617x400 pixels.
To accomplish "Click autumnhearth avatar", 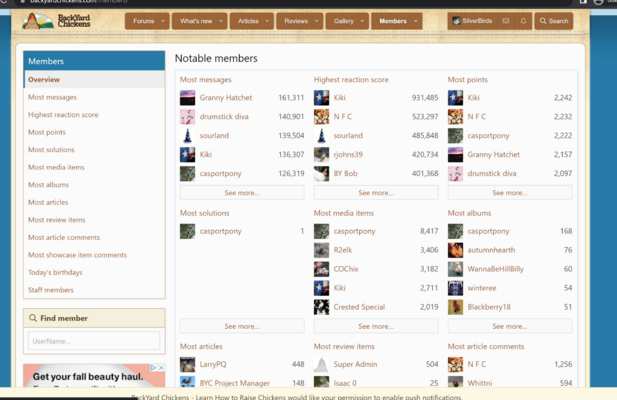I will coord(455,250).
